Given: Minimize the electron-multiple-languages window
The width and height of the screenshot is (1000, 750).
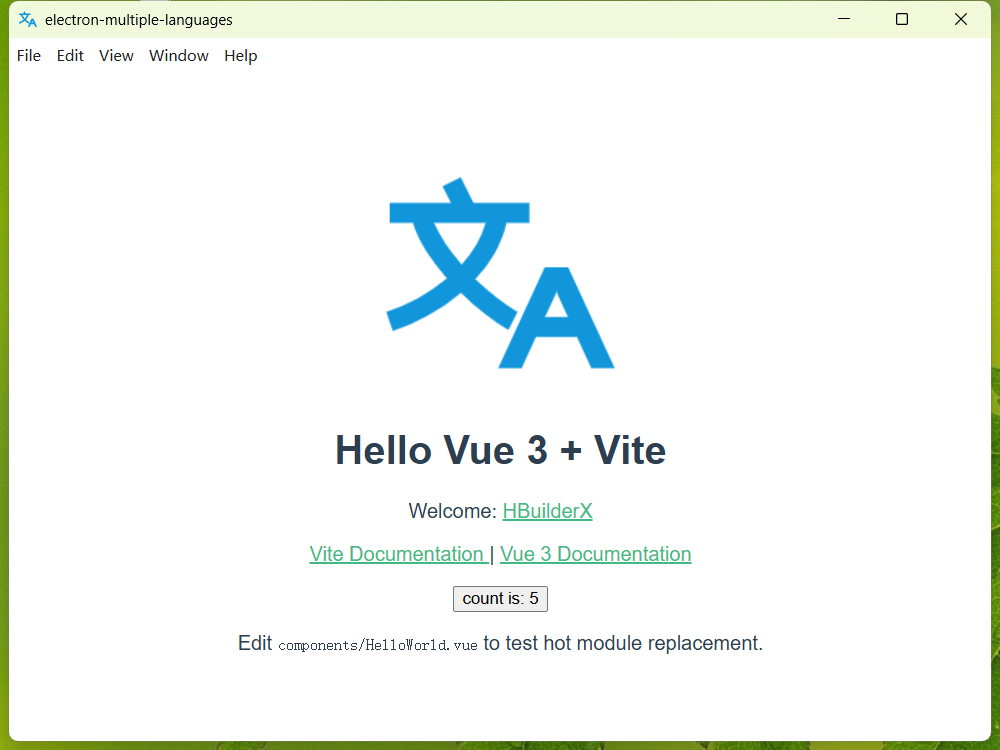Looking at the screenshot, I should (x=844, y=19).
